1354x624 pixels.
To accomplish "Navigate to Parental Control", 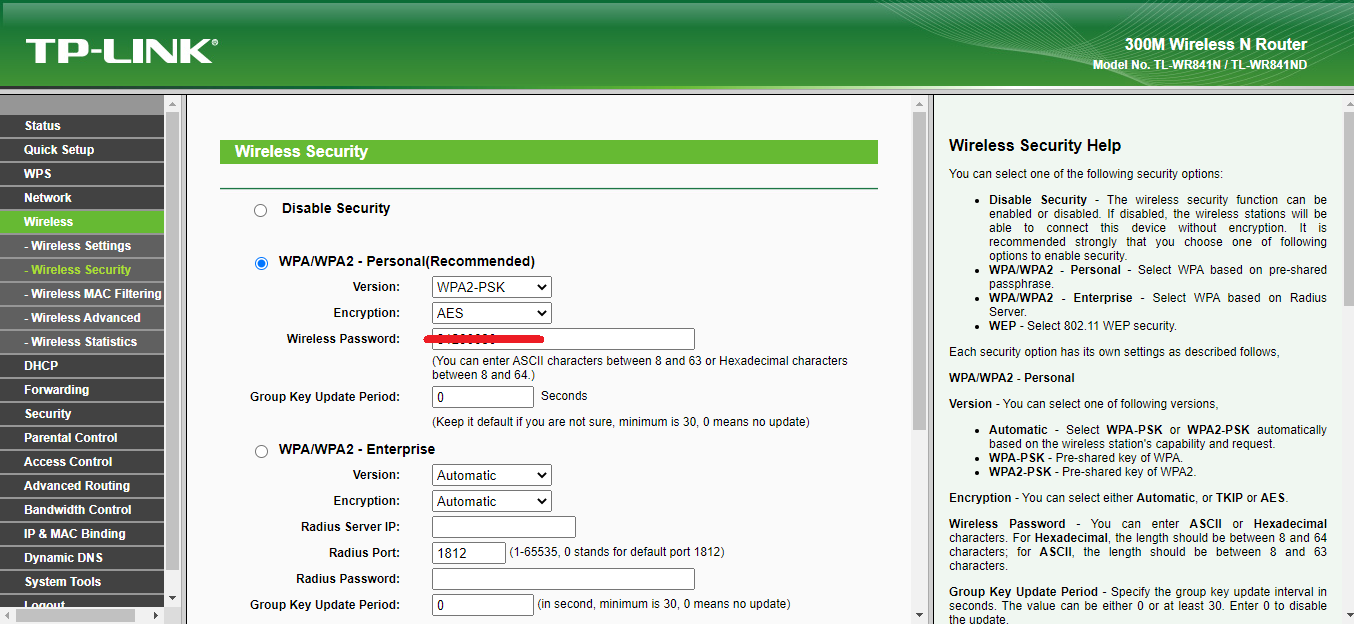I will pos(71,438).
